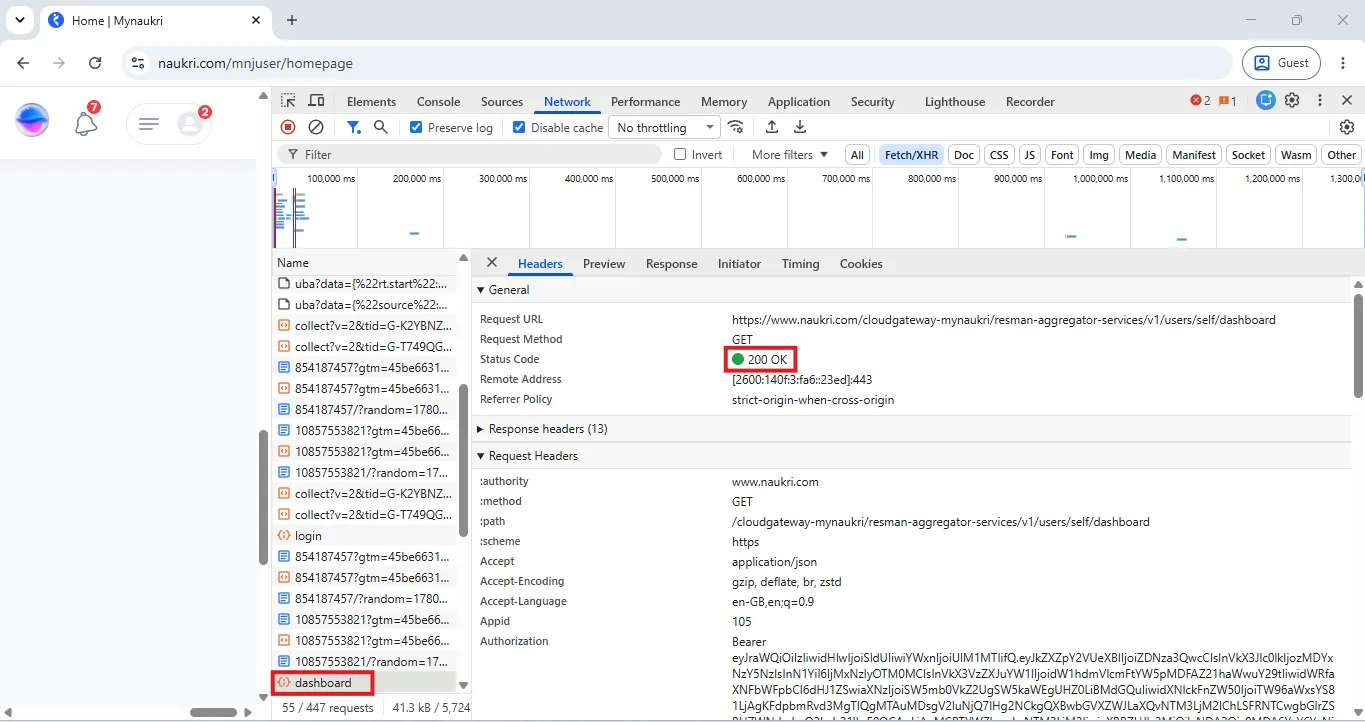Click the request list vertical scrollbar
Screen dimensions: 1365x722
point(463,461)
